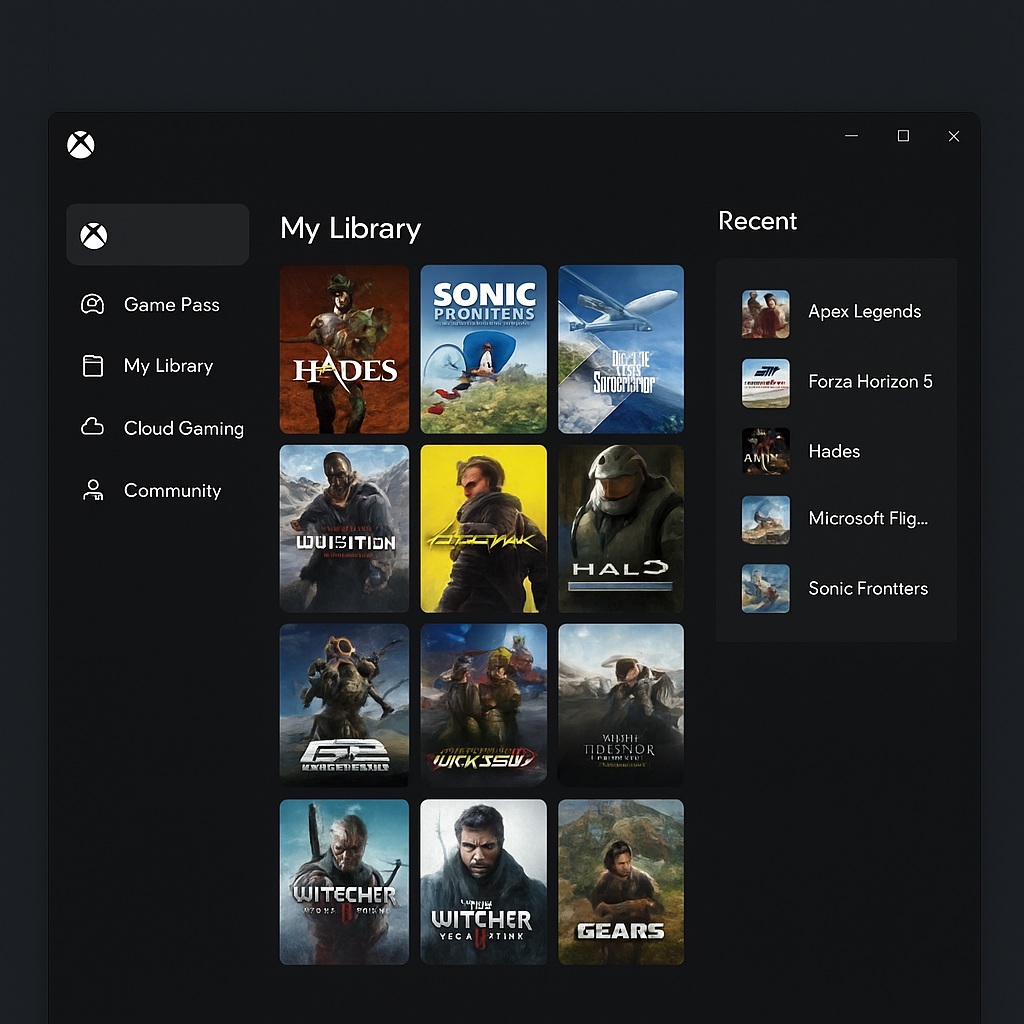
Task: Go to Cloud Gaming in sidebar
Action: pyautogui.click(x=183, y=428)
